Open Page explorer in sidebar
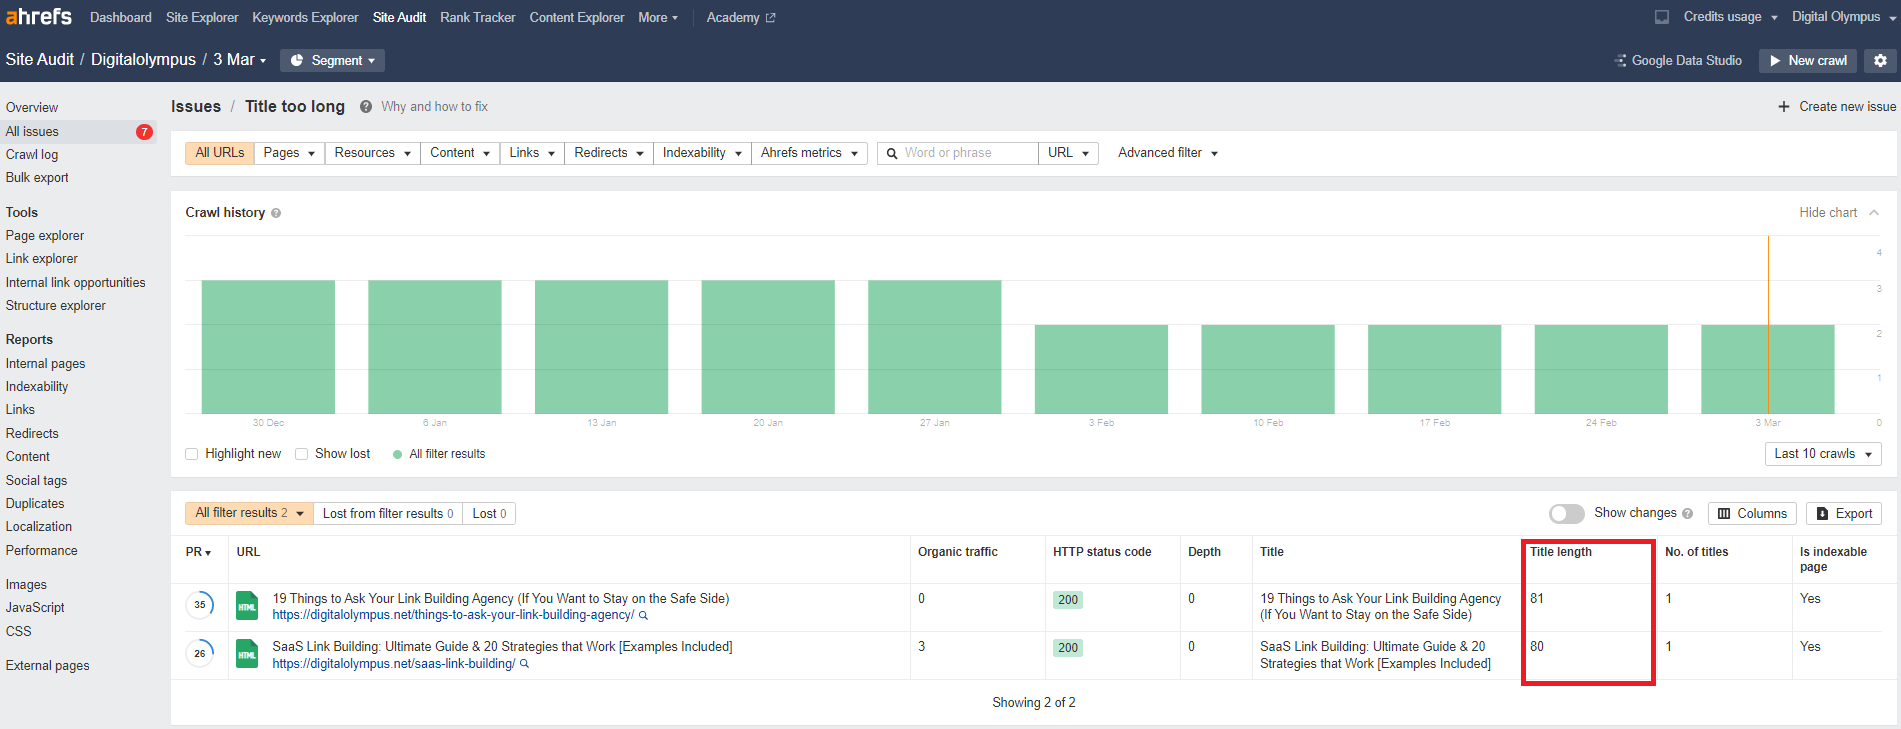 [x=45, y=236]
